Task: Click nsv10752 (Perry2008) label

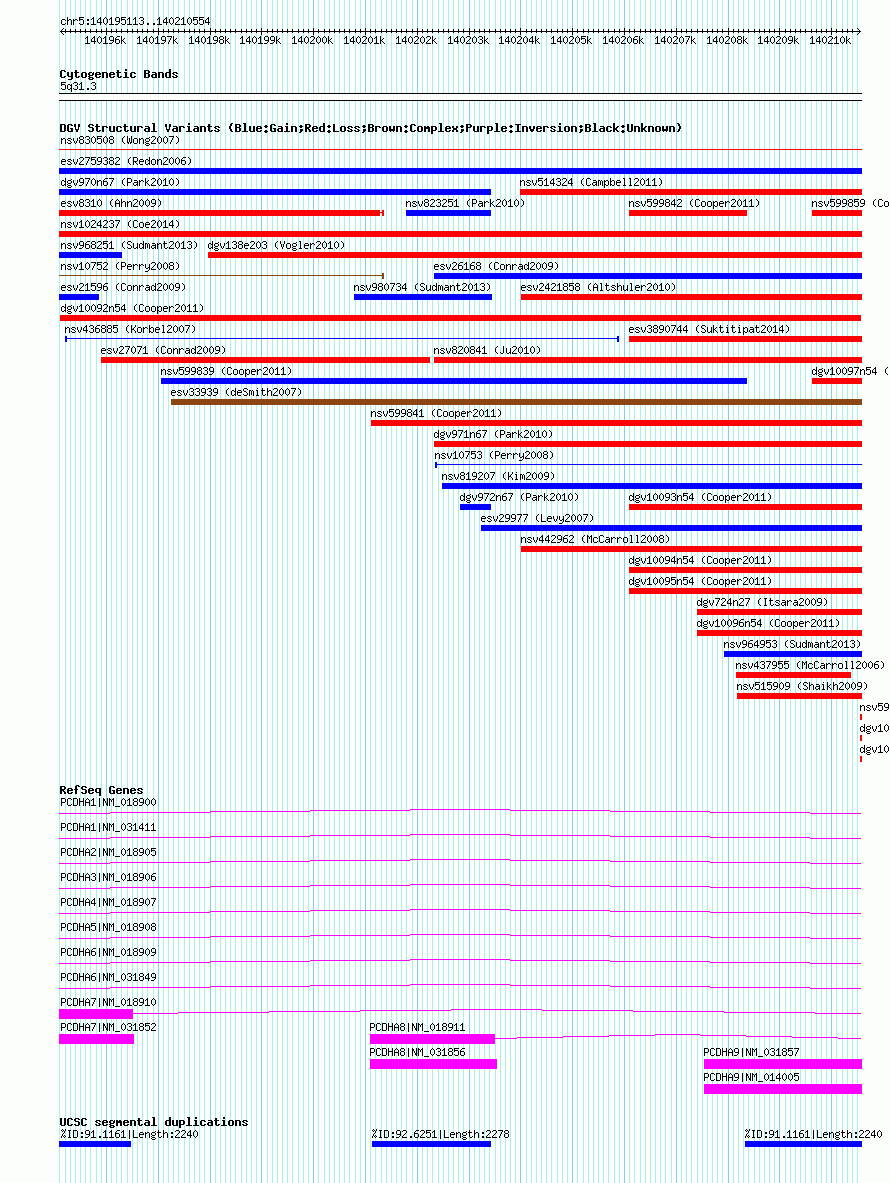Action: (x=120, y=266)
